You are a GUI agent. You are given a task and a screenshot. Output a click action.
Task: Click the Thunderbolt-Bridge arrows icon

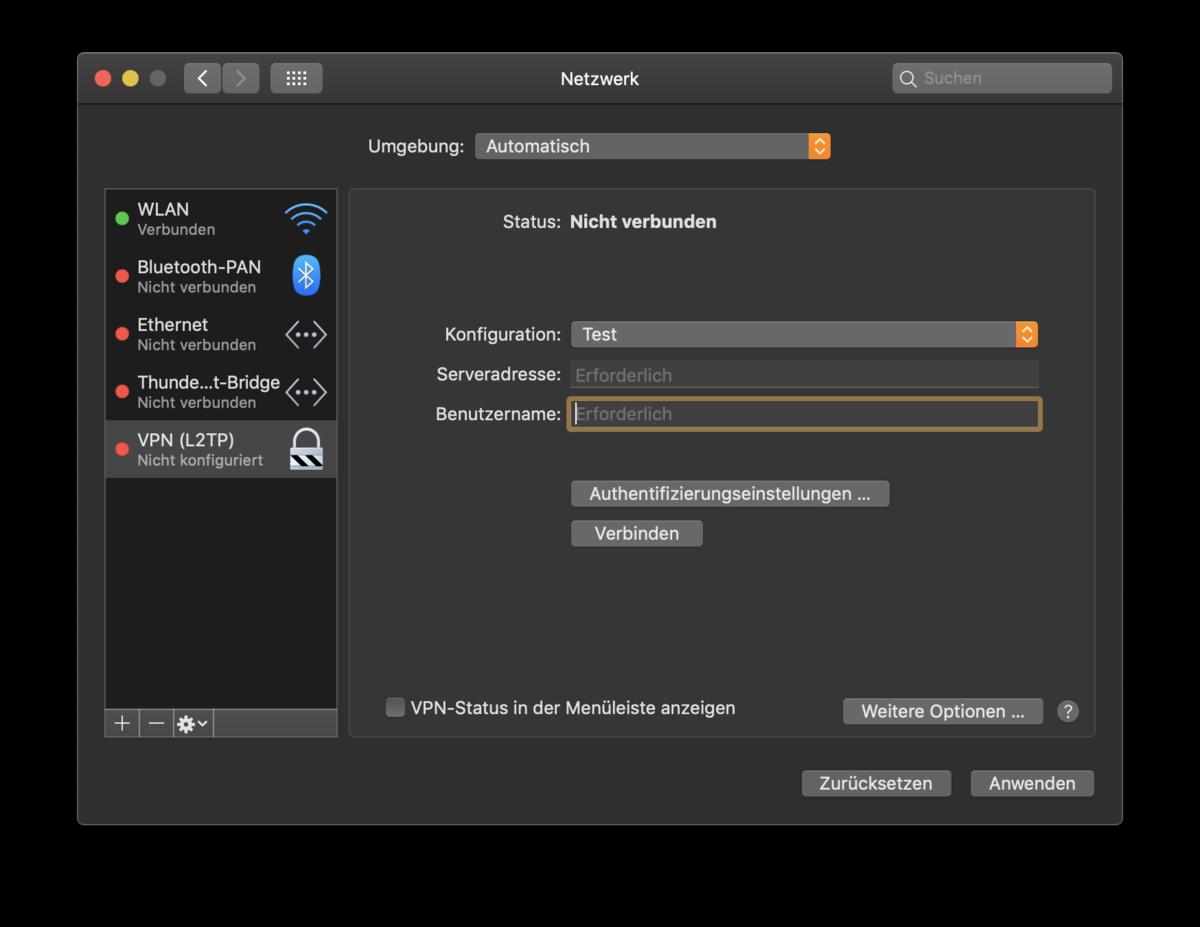click(306, 392)
